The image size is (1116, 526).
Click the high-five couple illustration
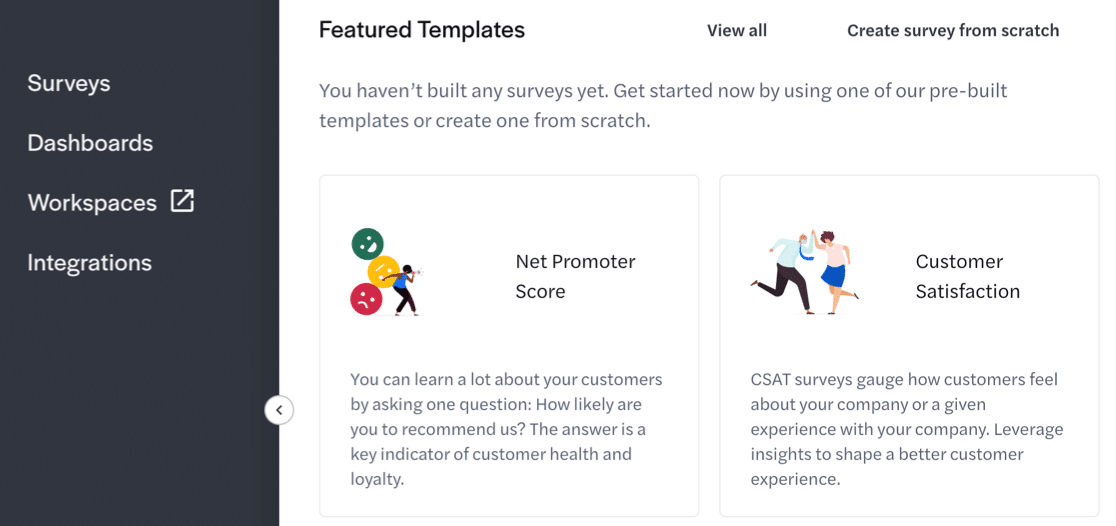pyautogui.click(x=805, y=272)
